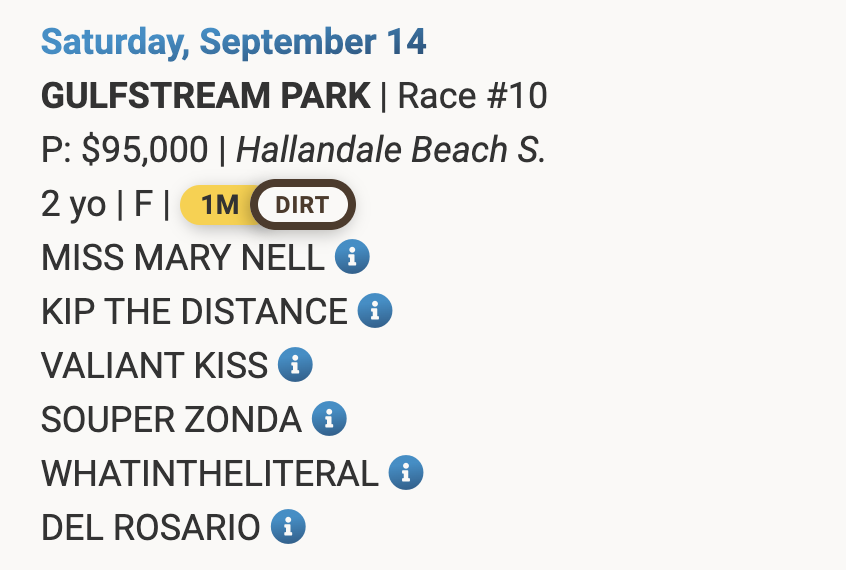Image resolution: width=846 pixels, height=570 pixels.
Task: Click the Race #10 label
Action: pos(472,96)
